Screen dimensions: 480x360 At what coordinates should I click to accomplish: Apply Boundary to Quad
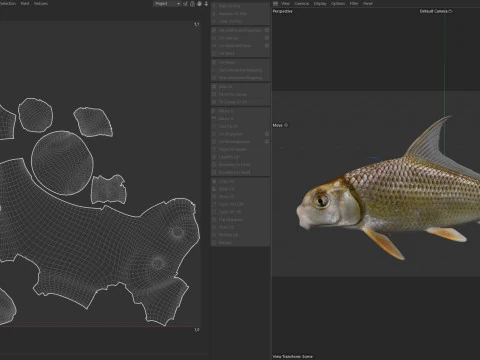tap(240, 172)
